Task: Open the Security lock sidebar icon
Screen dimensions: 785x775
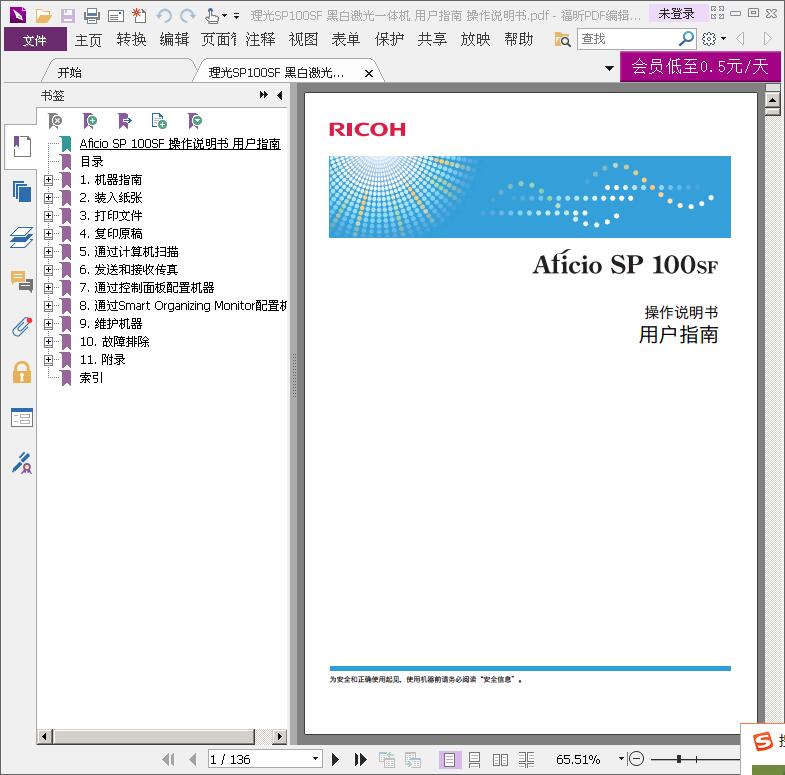Action: (22, 372)
